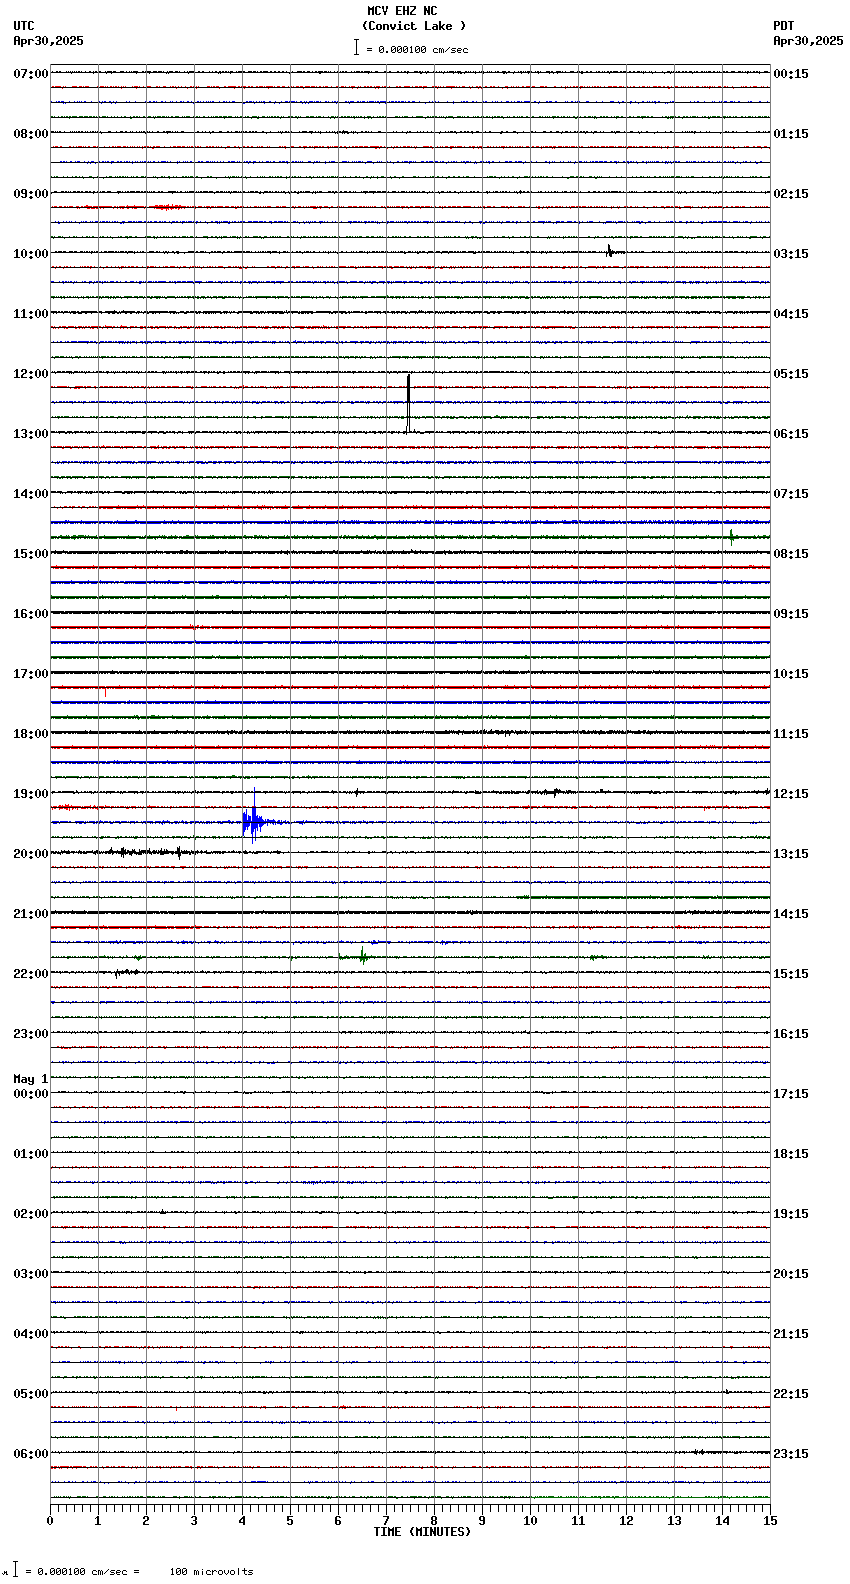Click the "11:15" PDT row label

click(x=791, y=734)
